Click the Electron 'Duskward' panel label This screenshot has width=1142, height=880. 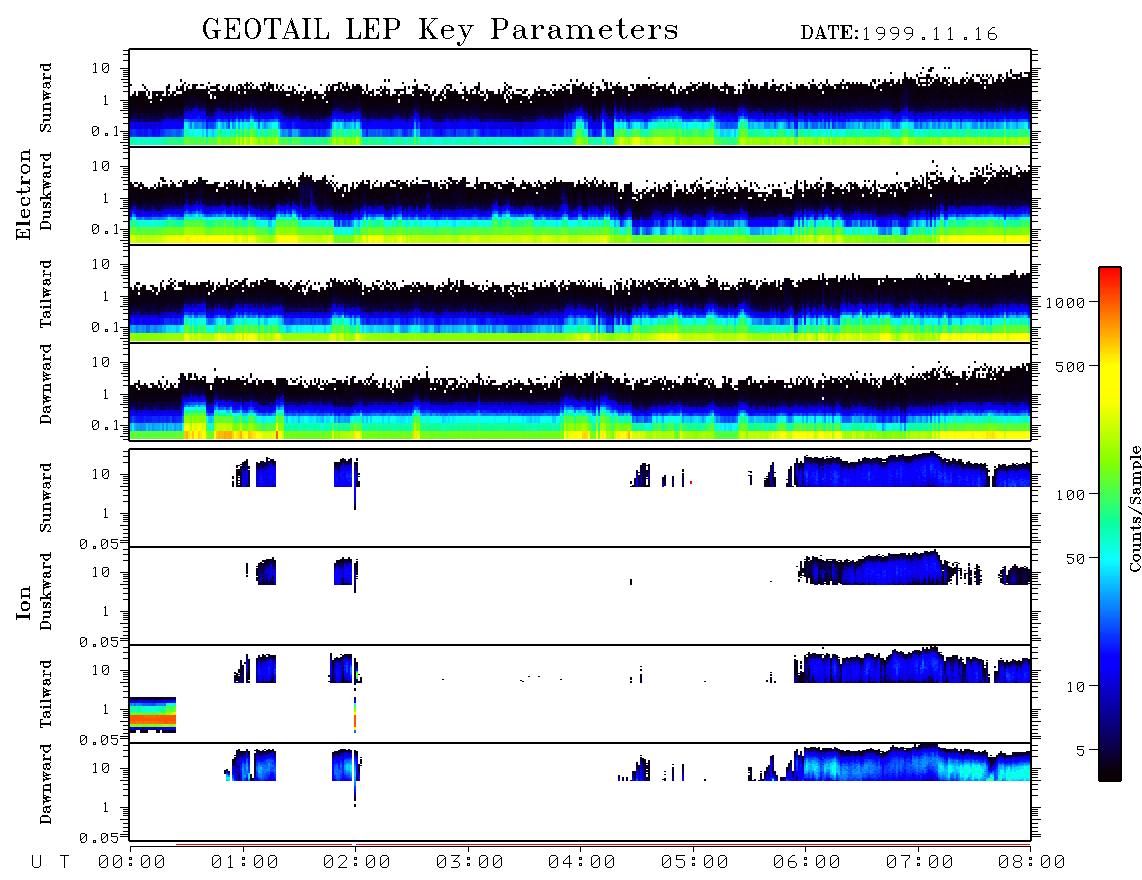click(x=45, y=191)
